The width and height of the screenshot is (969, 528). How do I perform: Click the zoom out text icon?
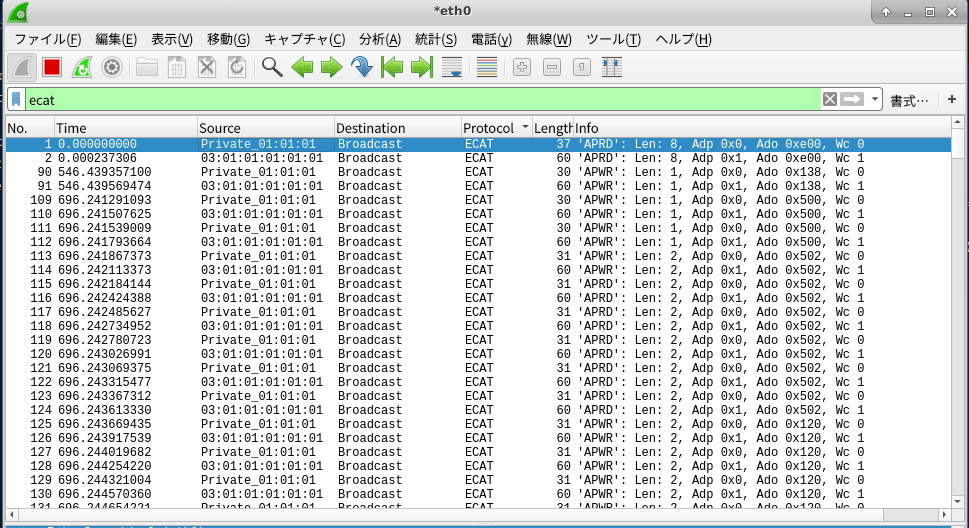(x=552, y=67)
